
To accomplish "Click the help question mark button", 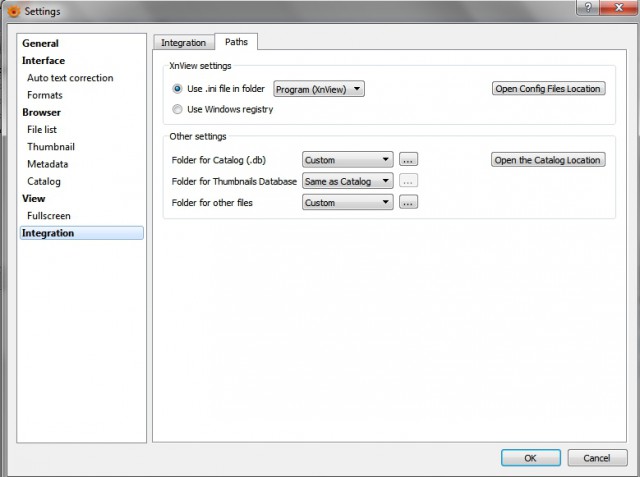I will pos(588,7).
